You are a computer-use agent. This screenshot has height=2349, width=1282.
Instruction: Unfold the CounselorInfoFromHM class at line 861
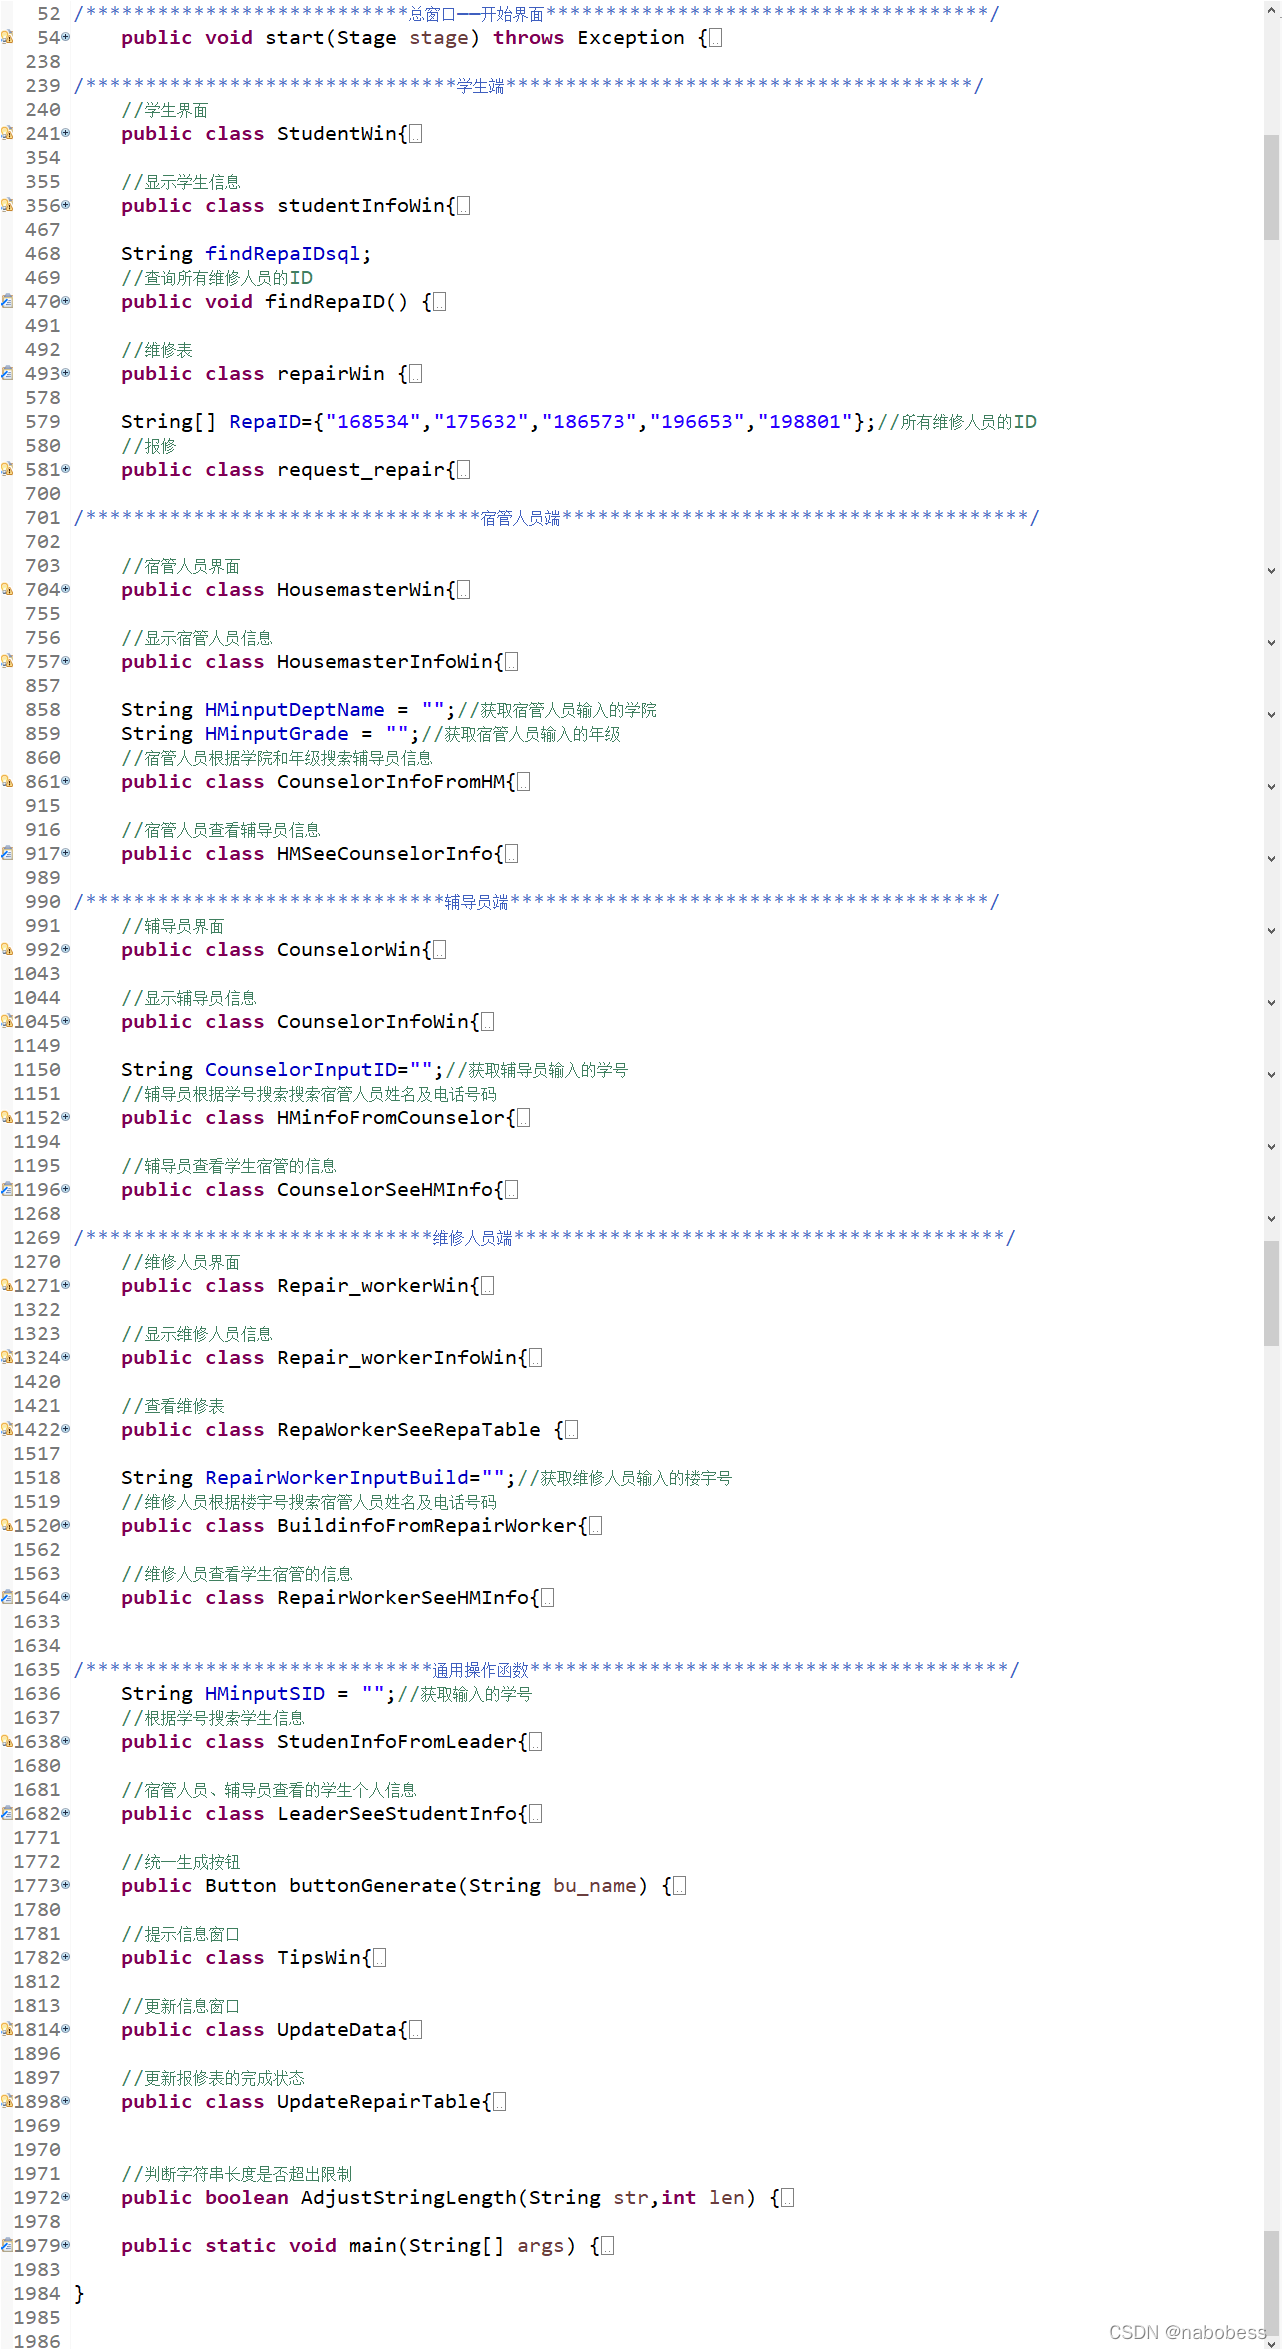66,782
